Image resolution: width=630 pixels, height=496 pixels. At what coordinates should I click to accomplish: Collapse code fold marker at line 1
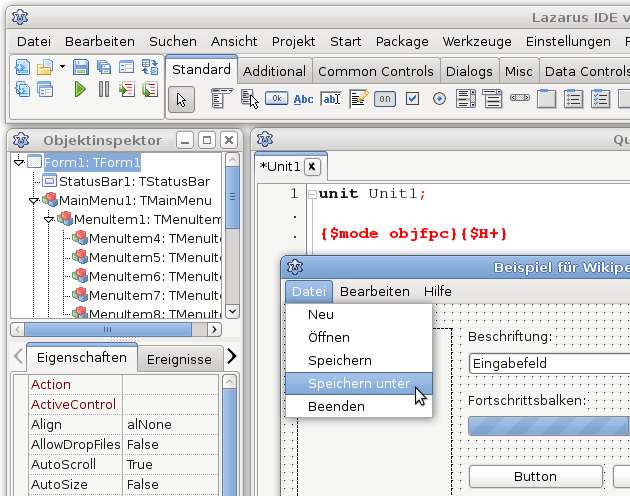click(x=312, y=195)
